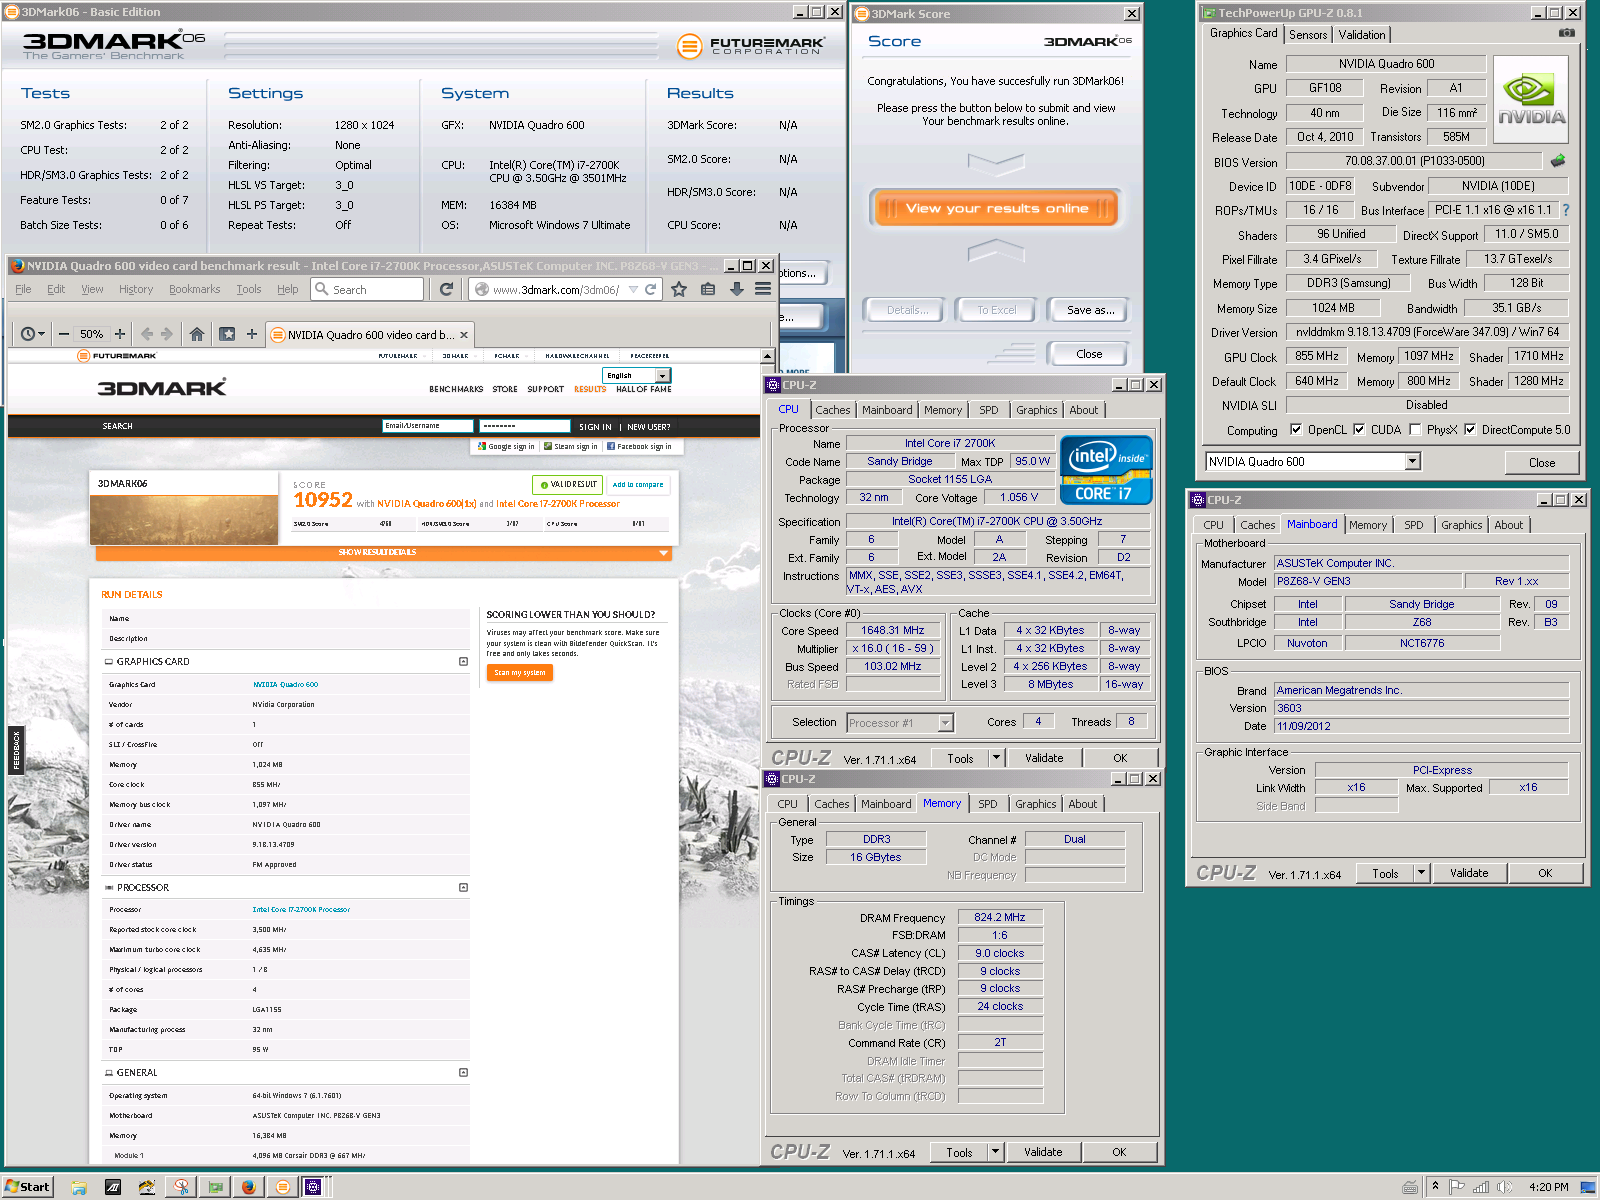Click the Firefox search input box
Image resolution: width=1600 pixels, height=1200 pixels.
[x=368, y=289]
